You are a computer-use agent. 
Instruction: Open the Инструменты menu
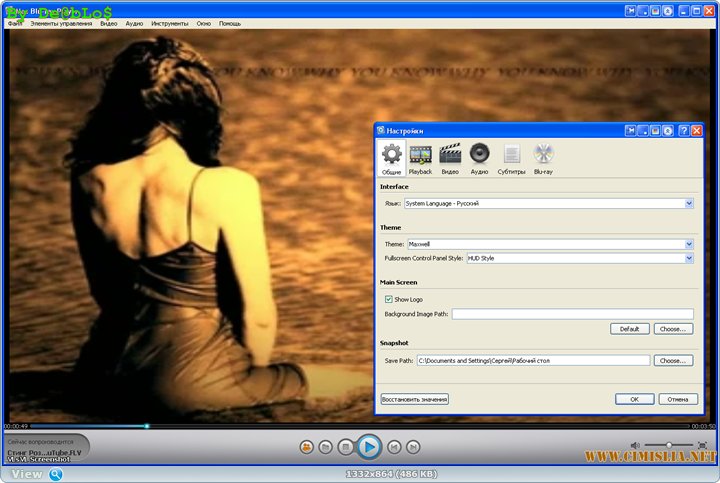click(x=171, y=22)
